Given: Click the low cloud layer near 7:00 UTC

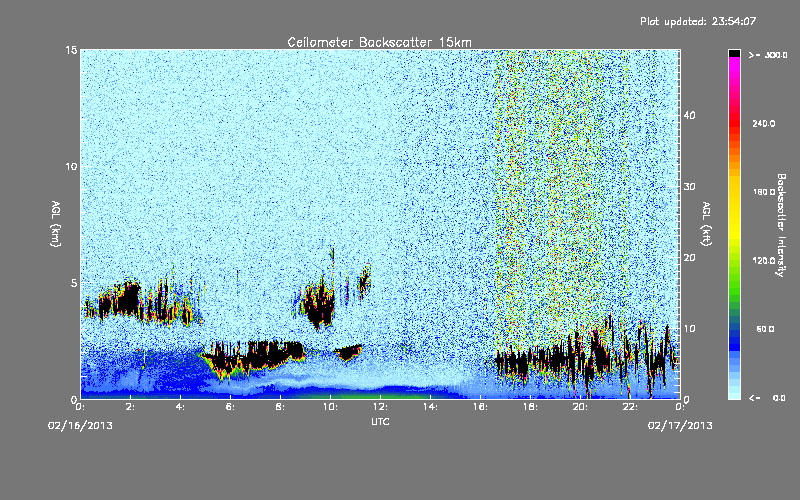Looking at the screenshot, I should coord(255,356).
